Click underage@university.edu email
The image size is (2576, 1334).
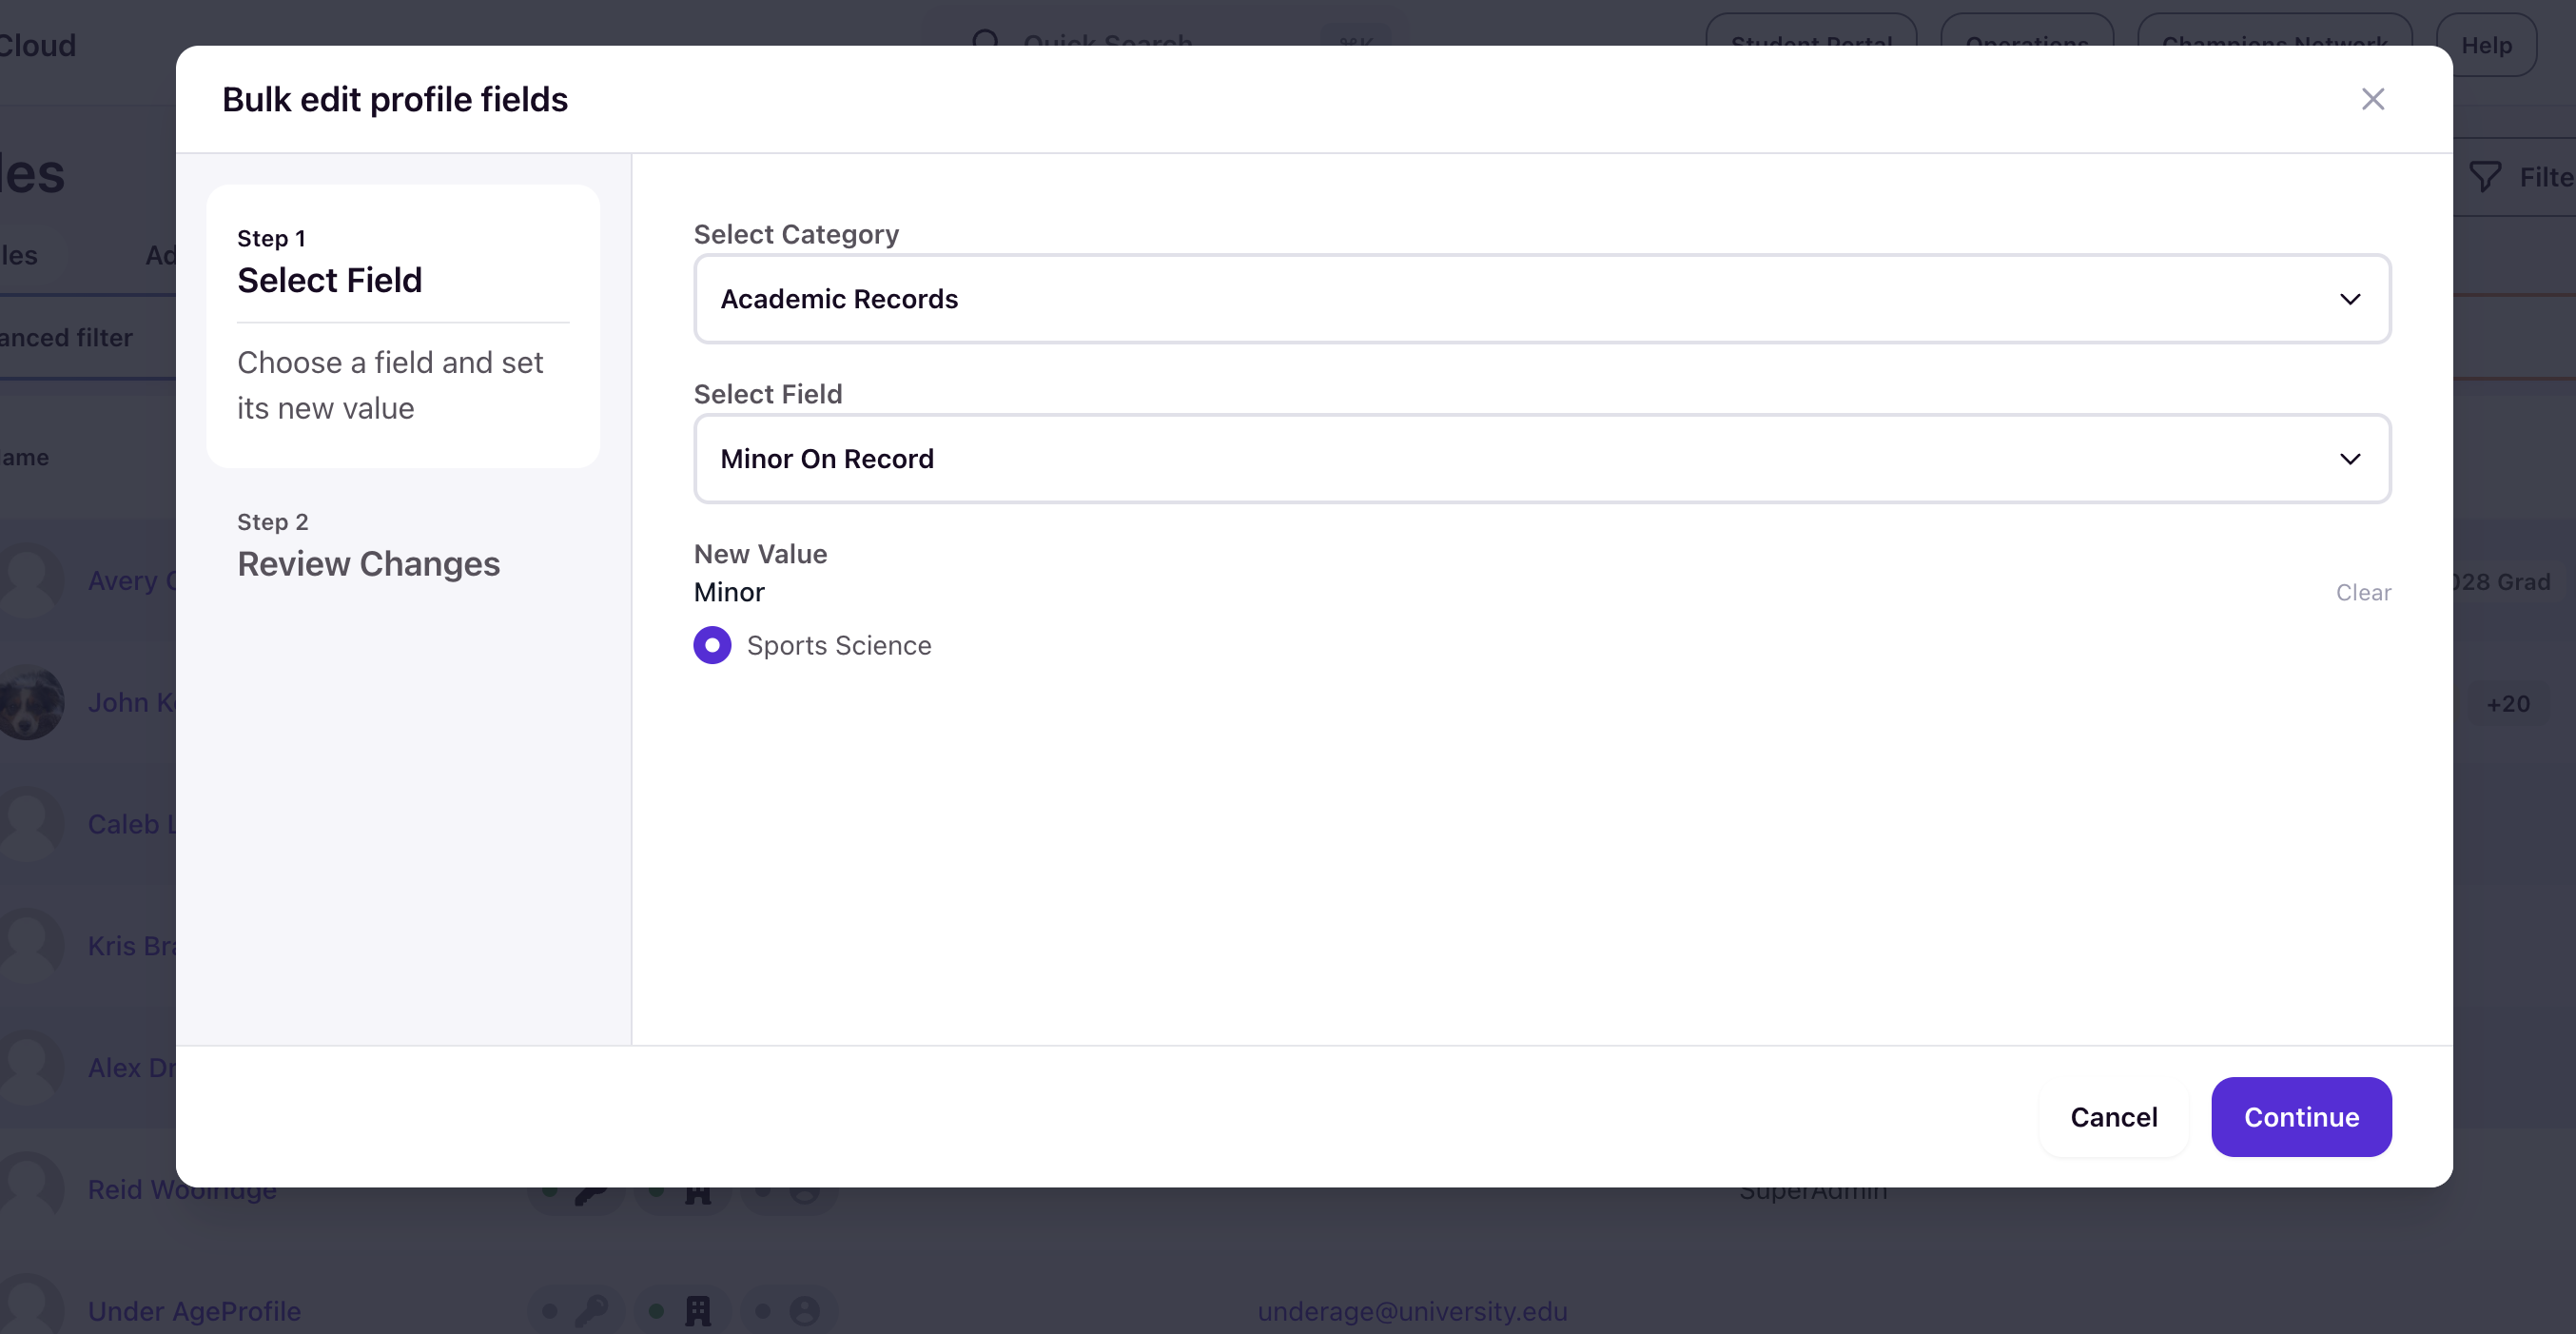tap(1412, 1310)
